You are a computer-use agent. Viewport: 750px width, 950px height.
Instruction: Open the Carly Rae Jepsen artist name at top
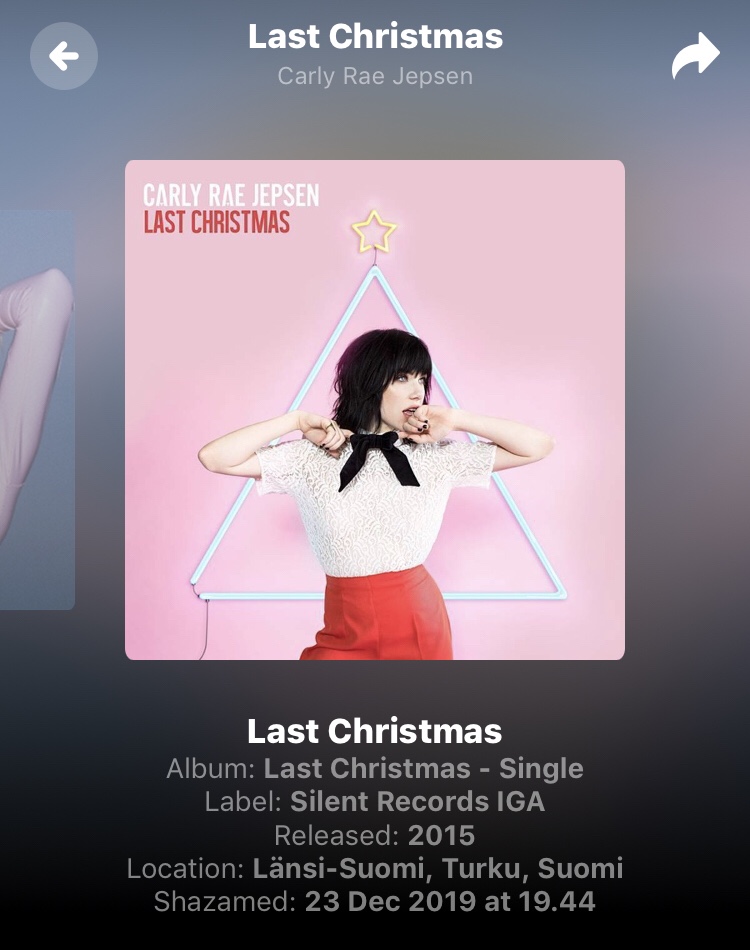pos(375,76)
